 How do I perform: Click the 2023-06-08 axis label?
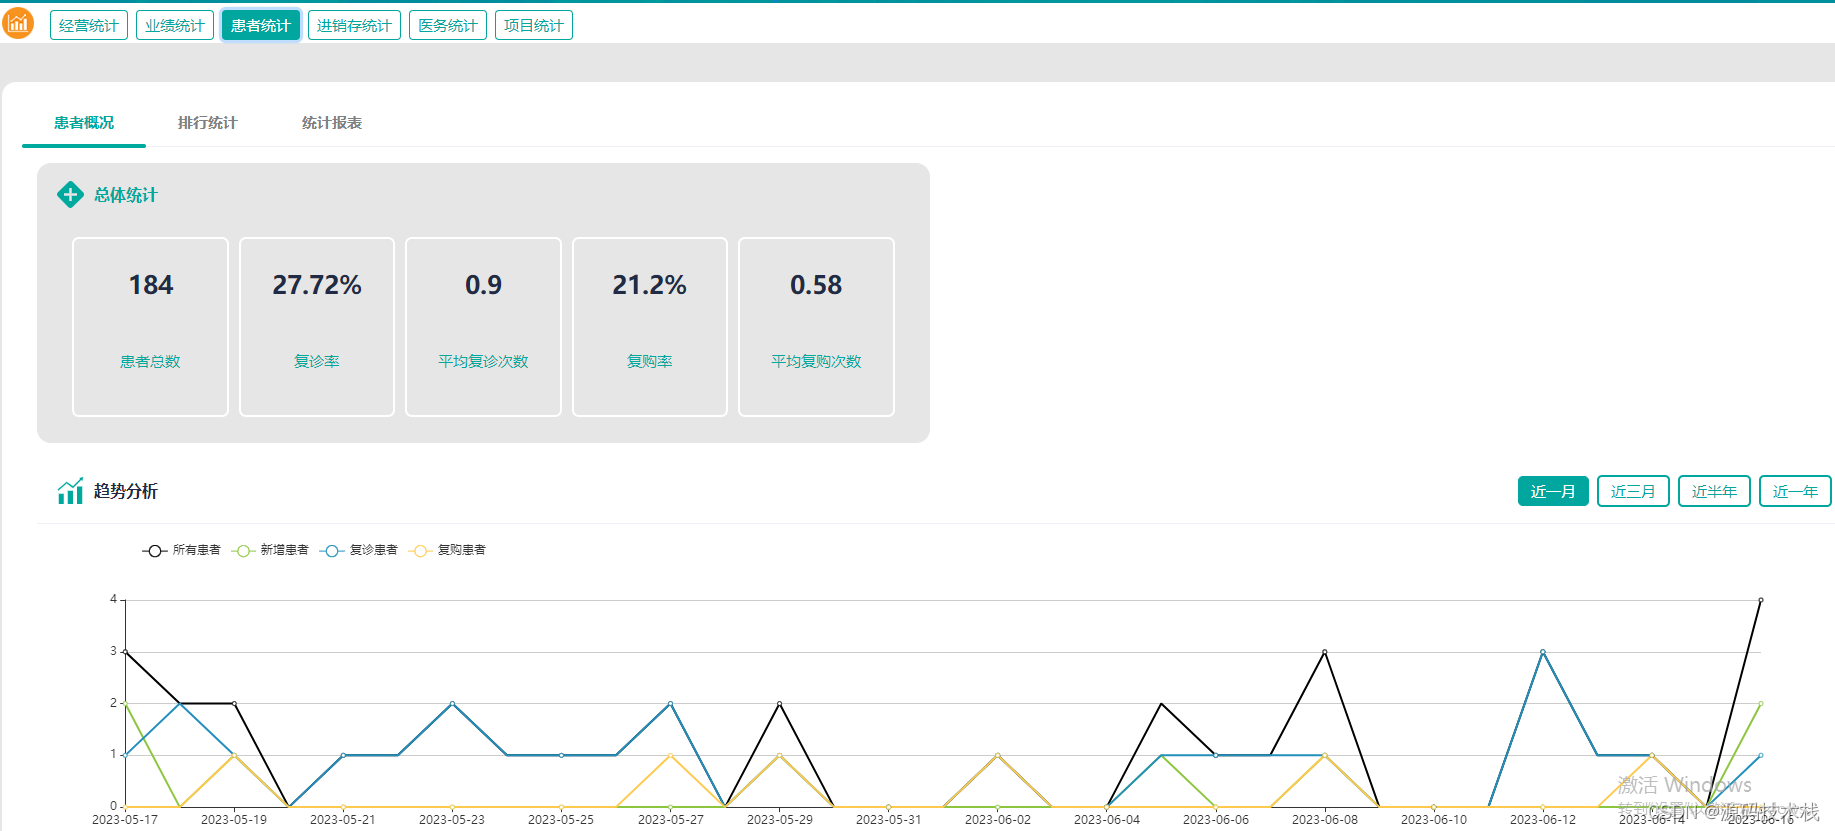1325,819
